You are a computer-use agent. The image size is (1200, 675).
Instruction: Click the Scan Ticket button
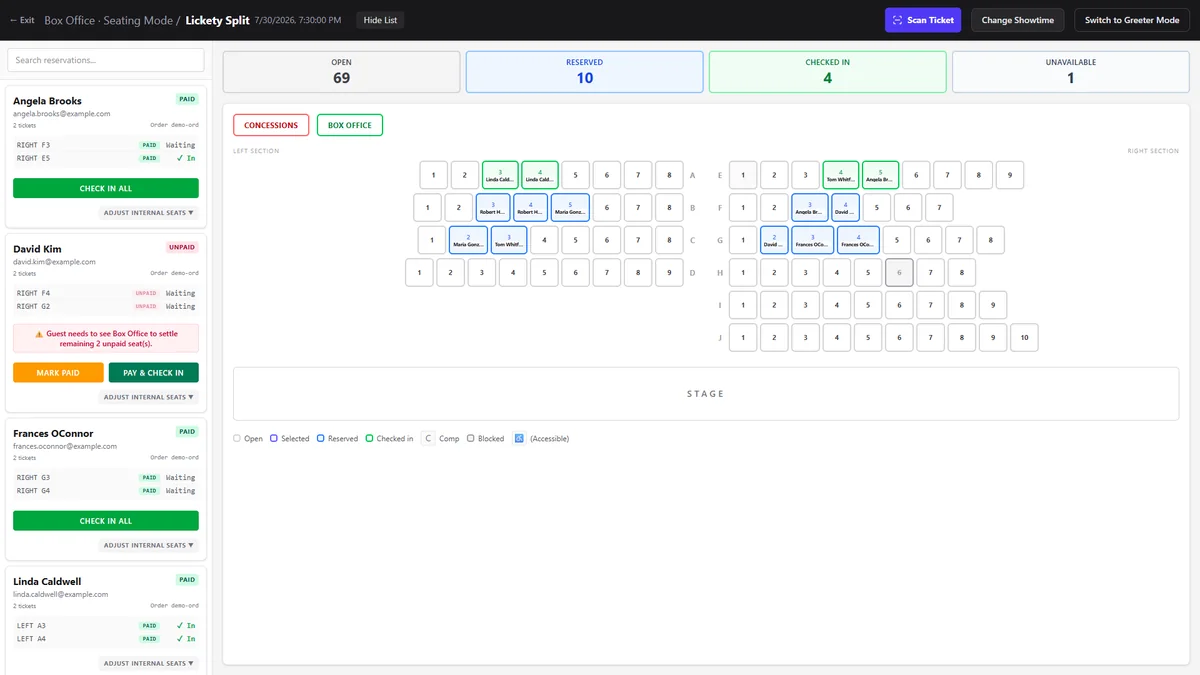pos(923,20)
